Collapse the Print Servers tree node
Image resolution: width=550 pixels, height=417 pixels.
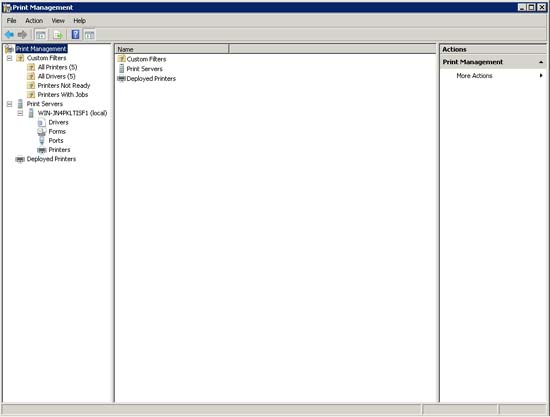pos(9,104)
